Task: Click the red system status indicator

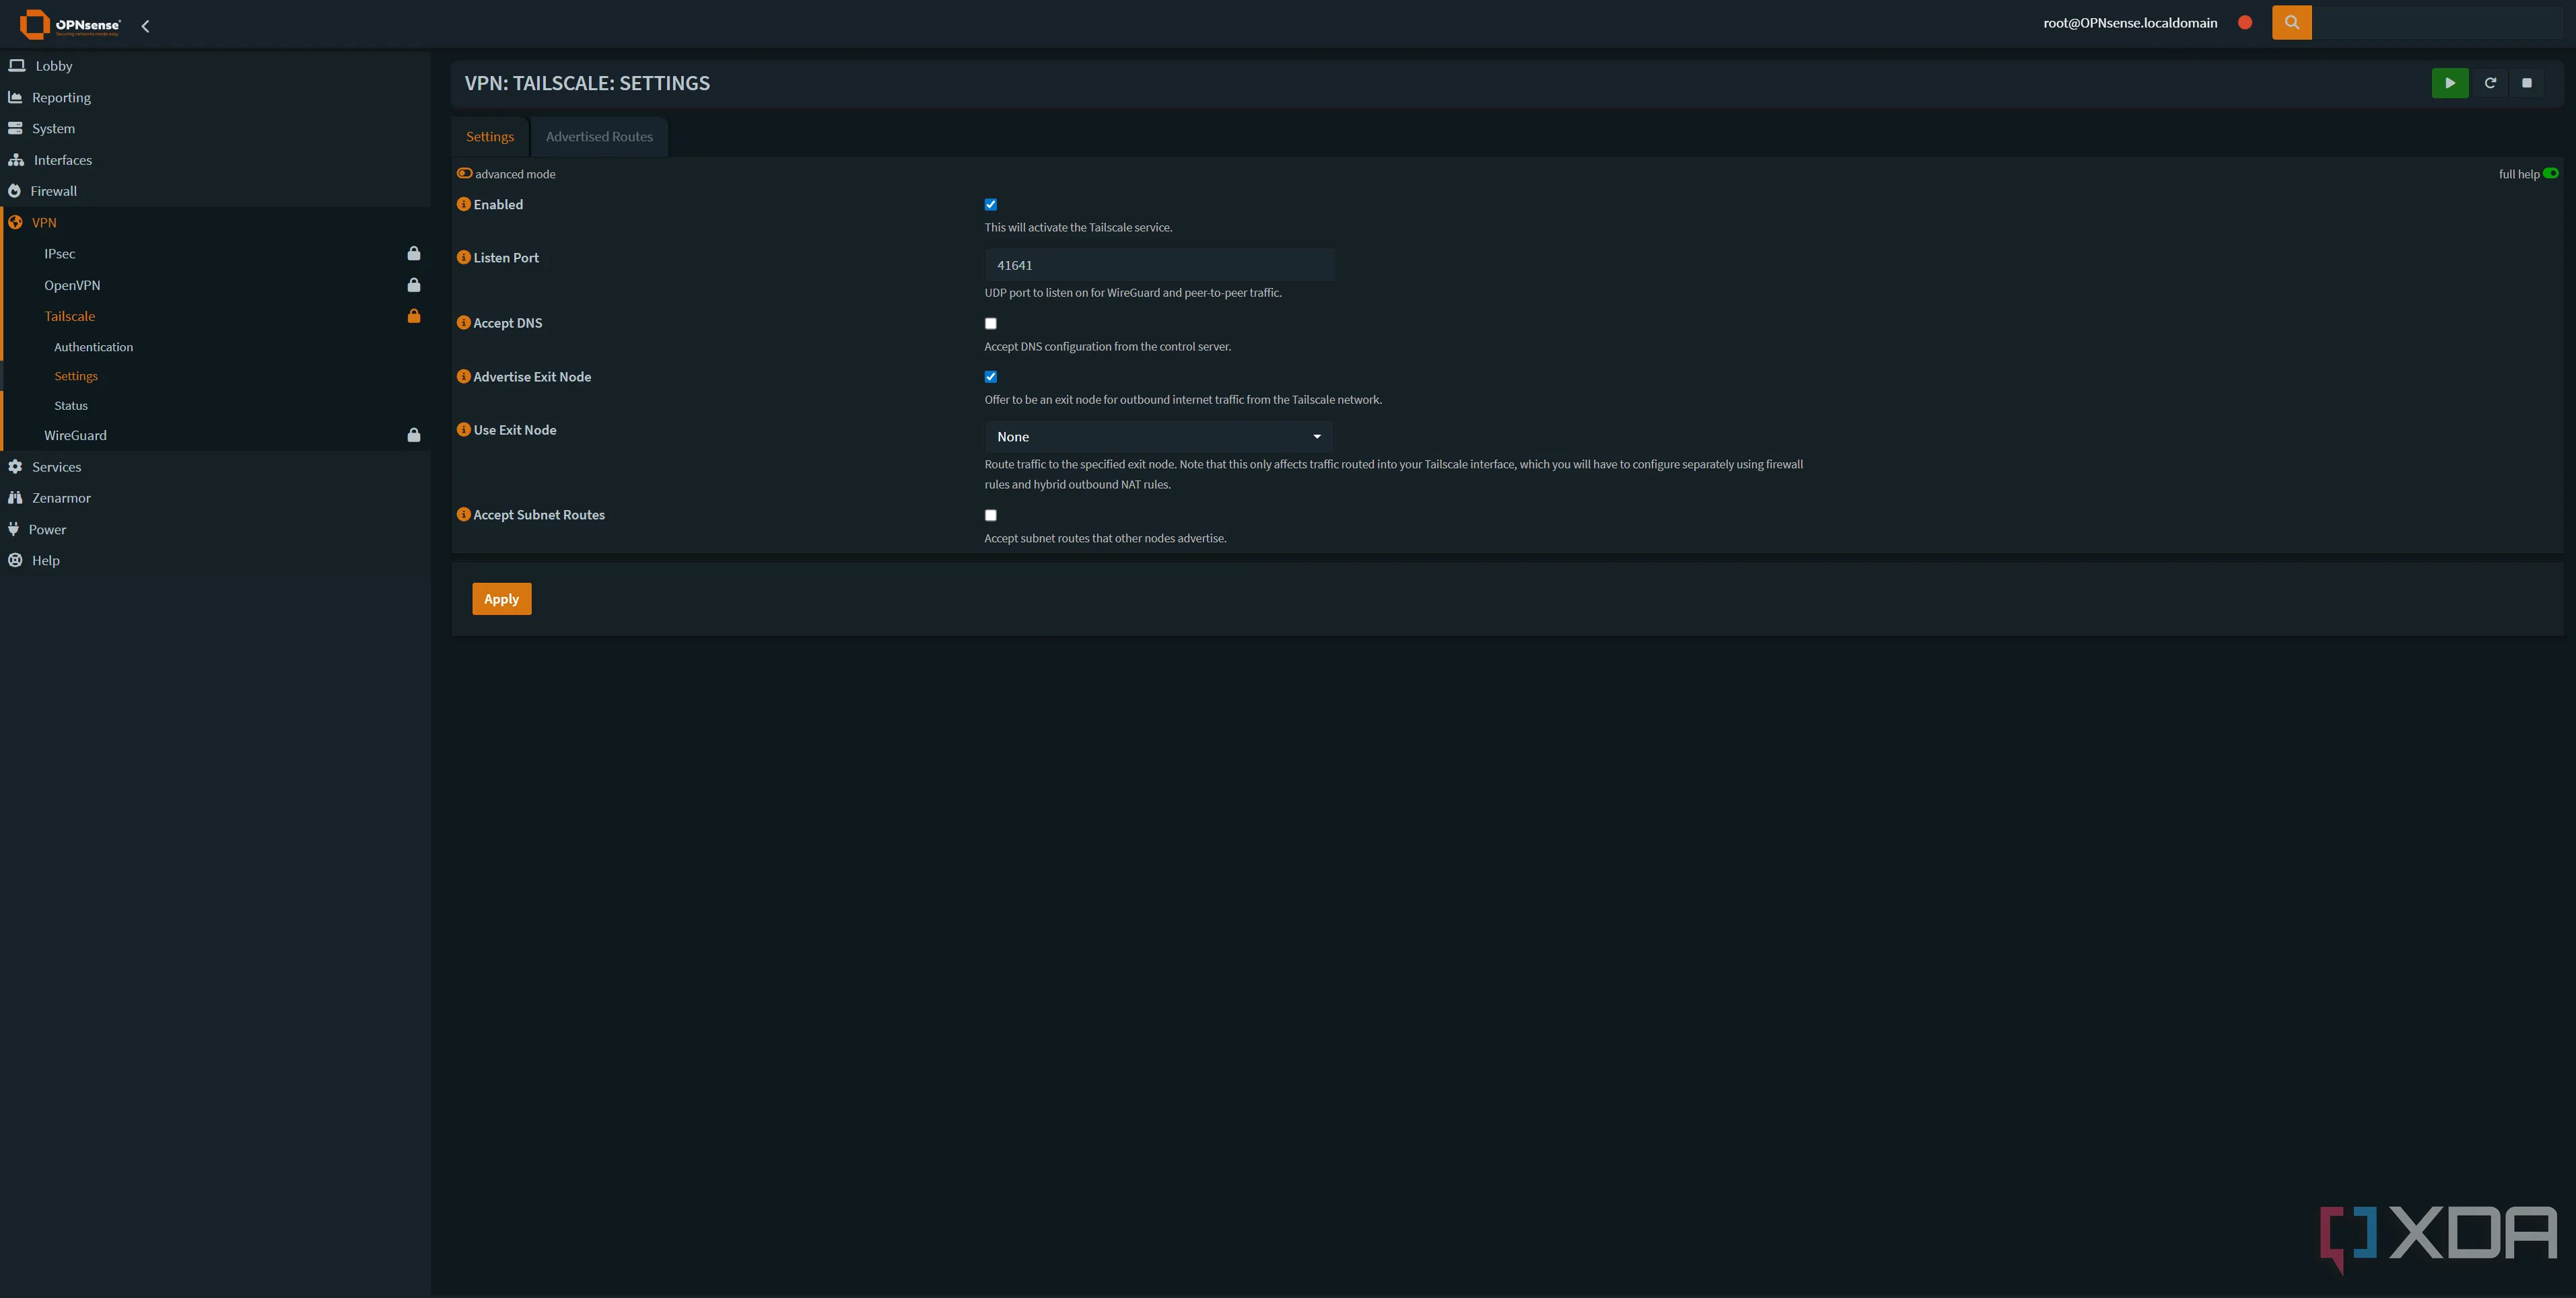Action: (x=2245, y=22)
